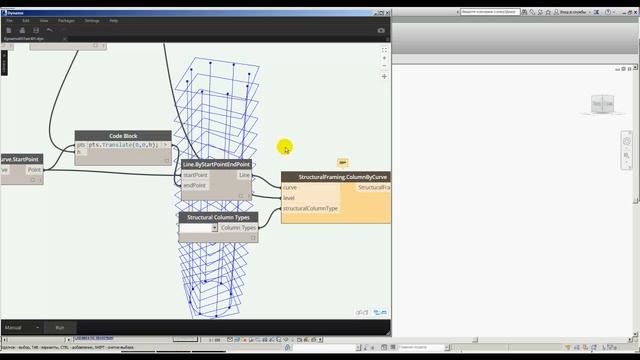This screenshot has height=360, width=640.
Task: Click the warning bubble above ColumnByCurve node
Action: click(x=343, y=163)
